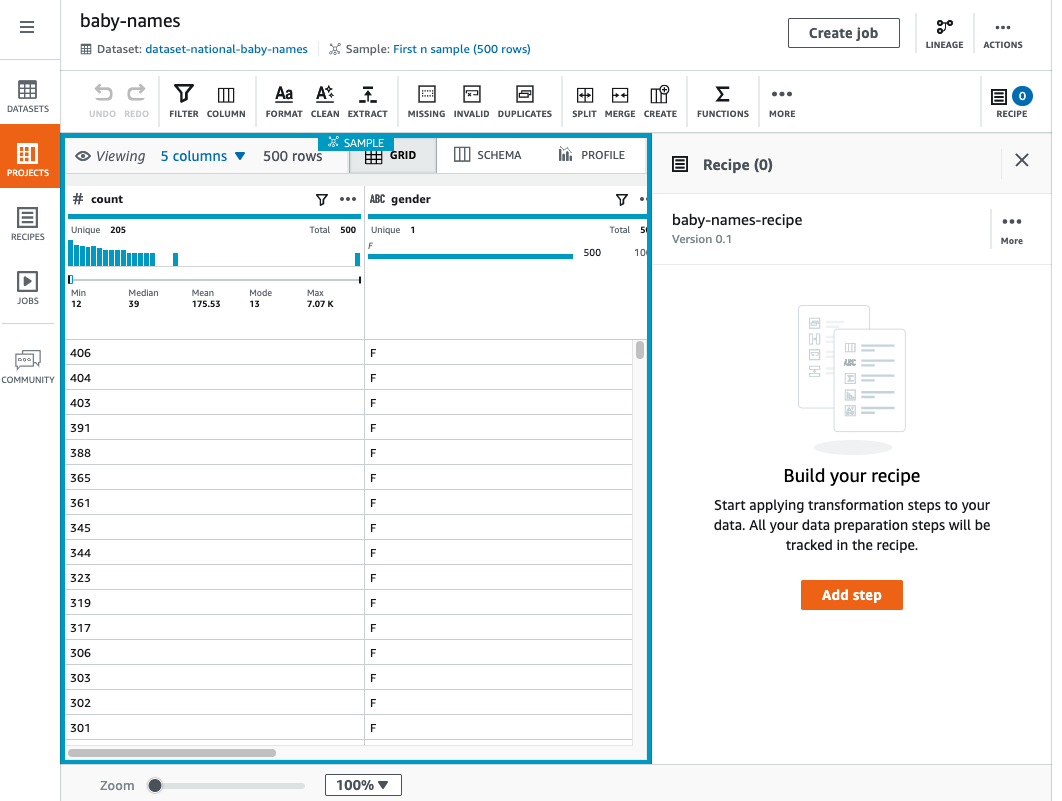The height and width of the screenshot is (801, 1062).
Task: Switch to the SCHEMA tab
Action: pos(488,155)
